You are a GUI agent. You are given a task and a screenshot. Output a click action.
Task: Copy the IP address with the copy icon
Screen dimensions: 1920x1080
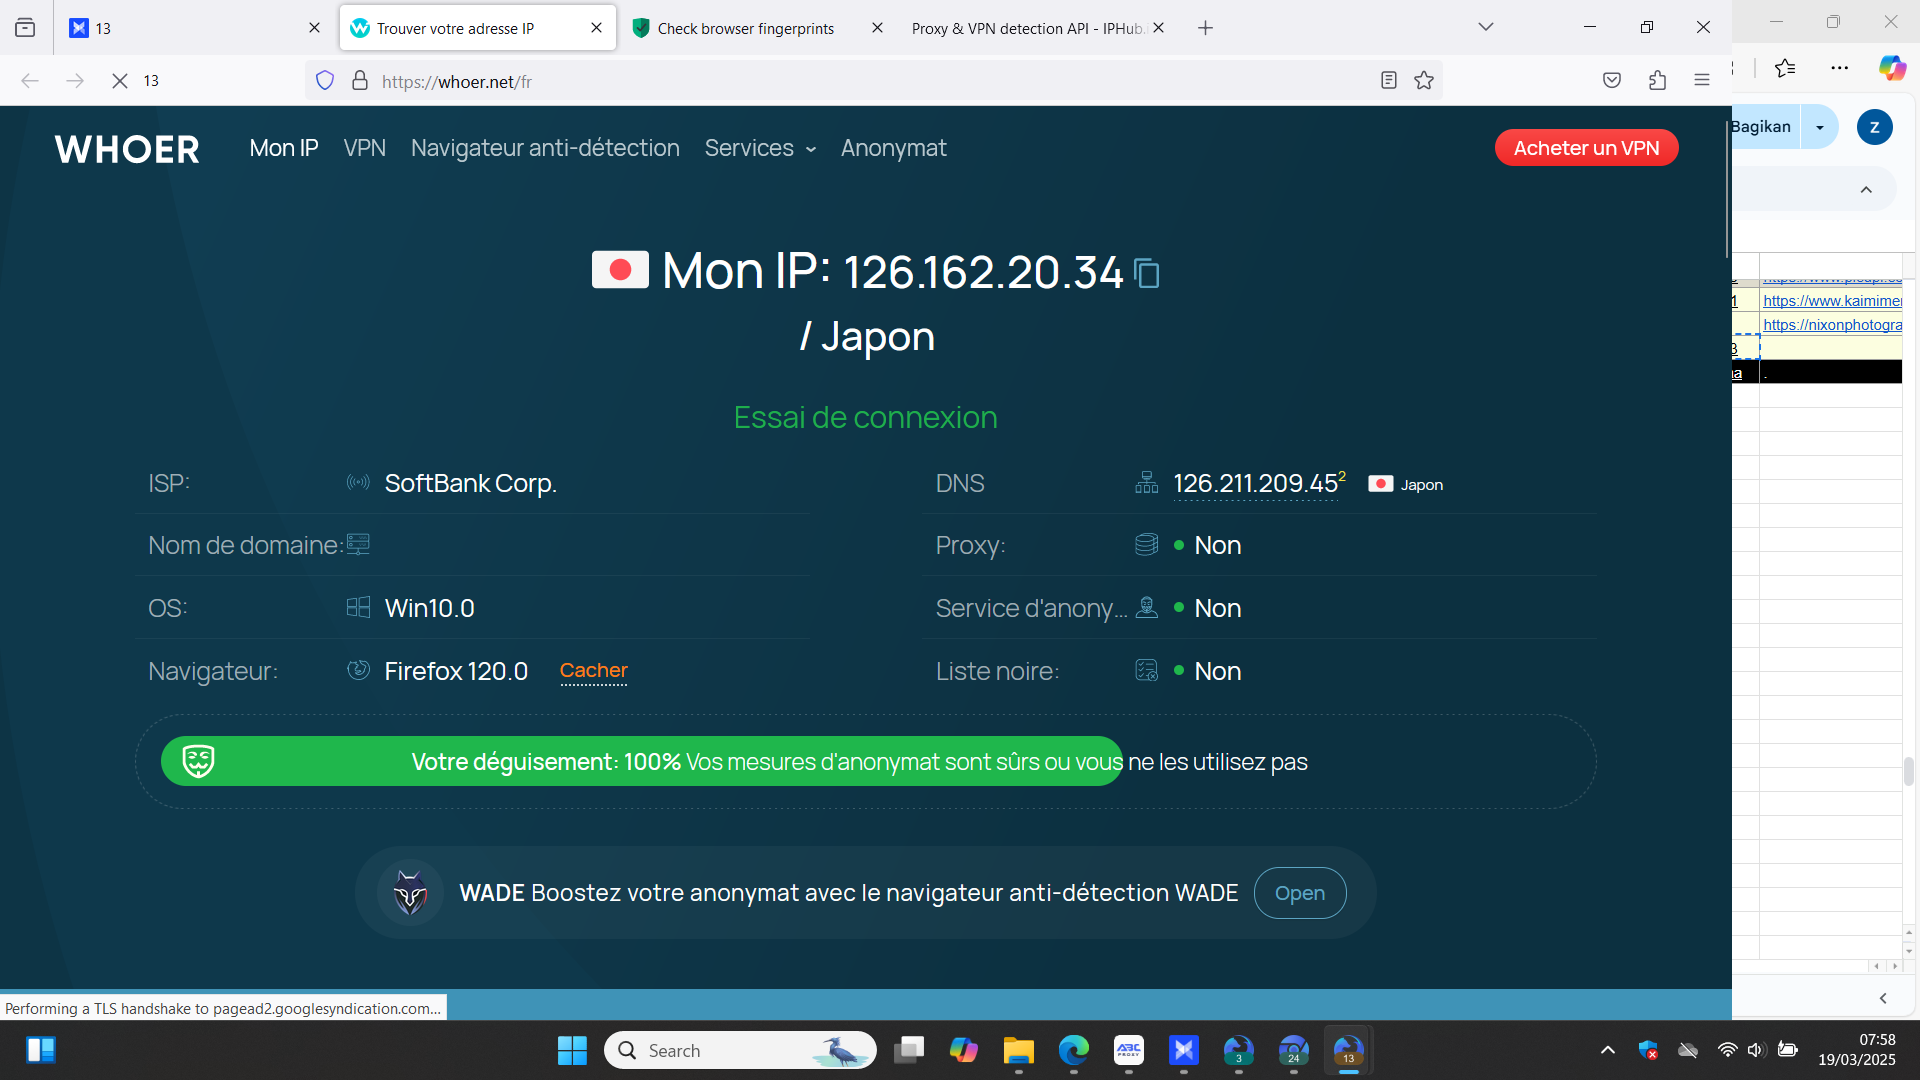(1147, 273)
